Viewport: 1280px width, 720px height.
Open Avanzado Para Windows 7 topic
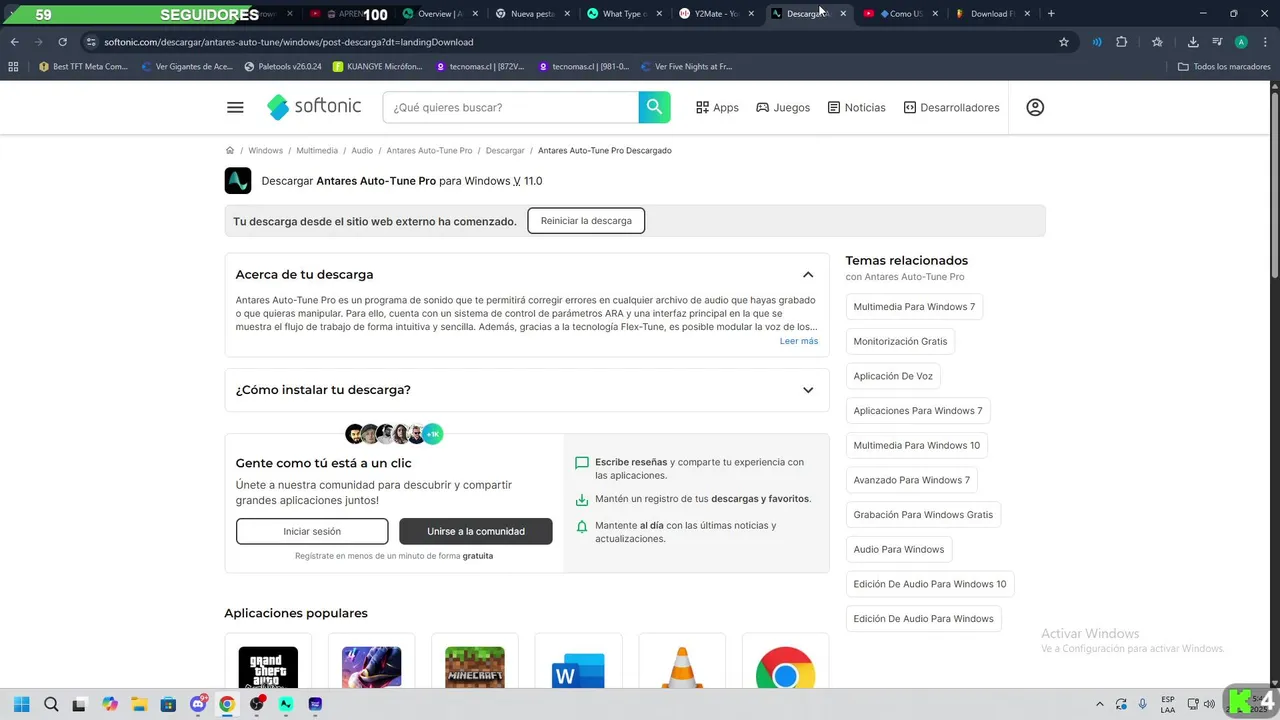(912, 480)
